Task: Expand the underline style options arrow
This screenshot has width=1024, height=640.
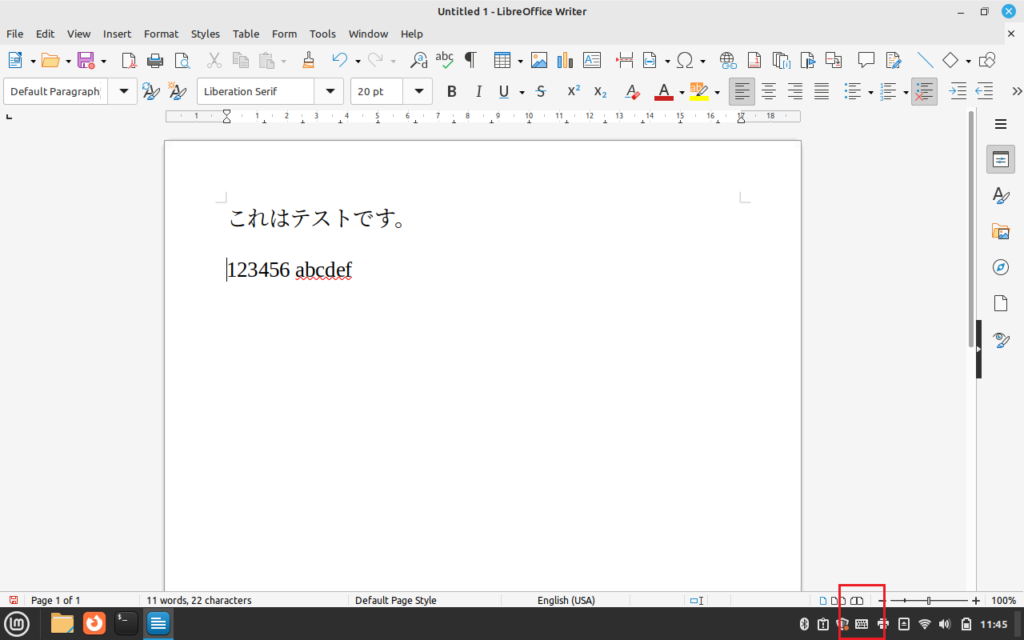Action: (522, 92)
